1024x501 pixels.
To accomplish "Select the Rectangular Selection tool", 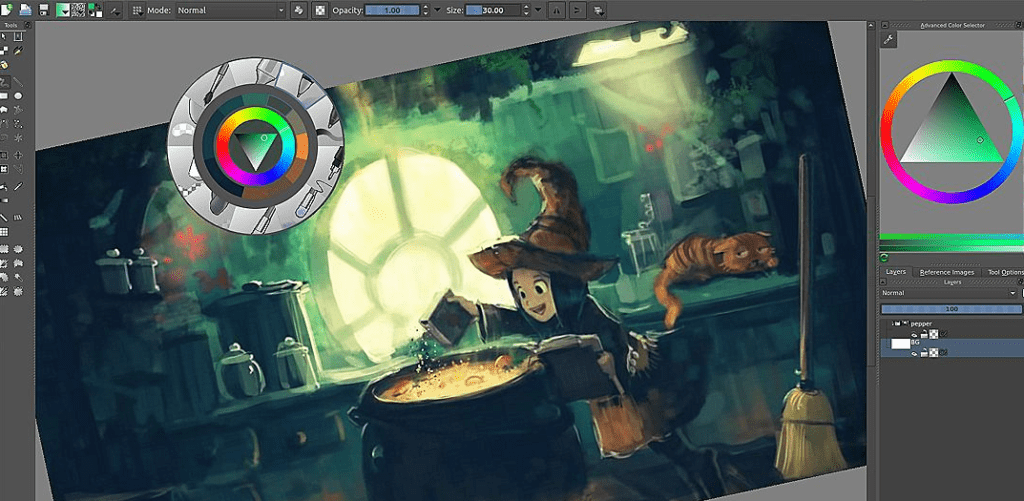I will tap(4, 249).
